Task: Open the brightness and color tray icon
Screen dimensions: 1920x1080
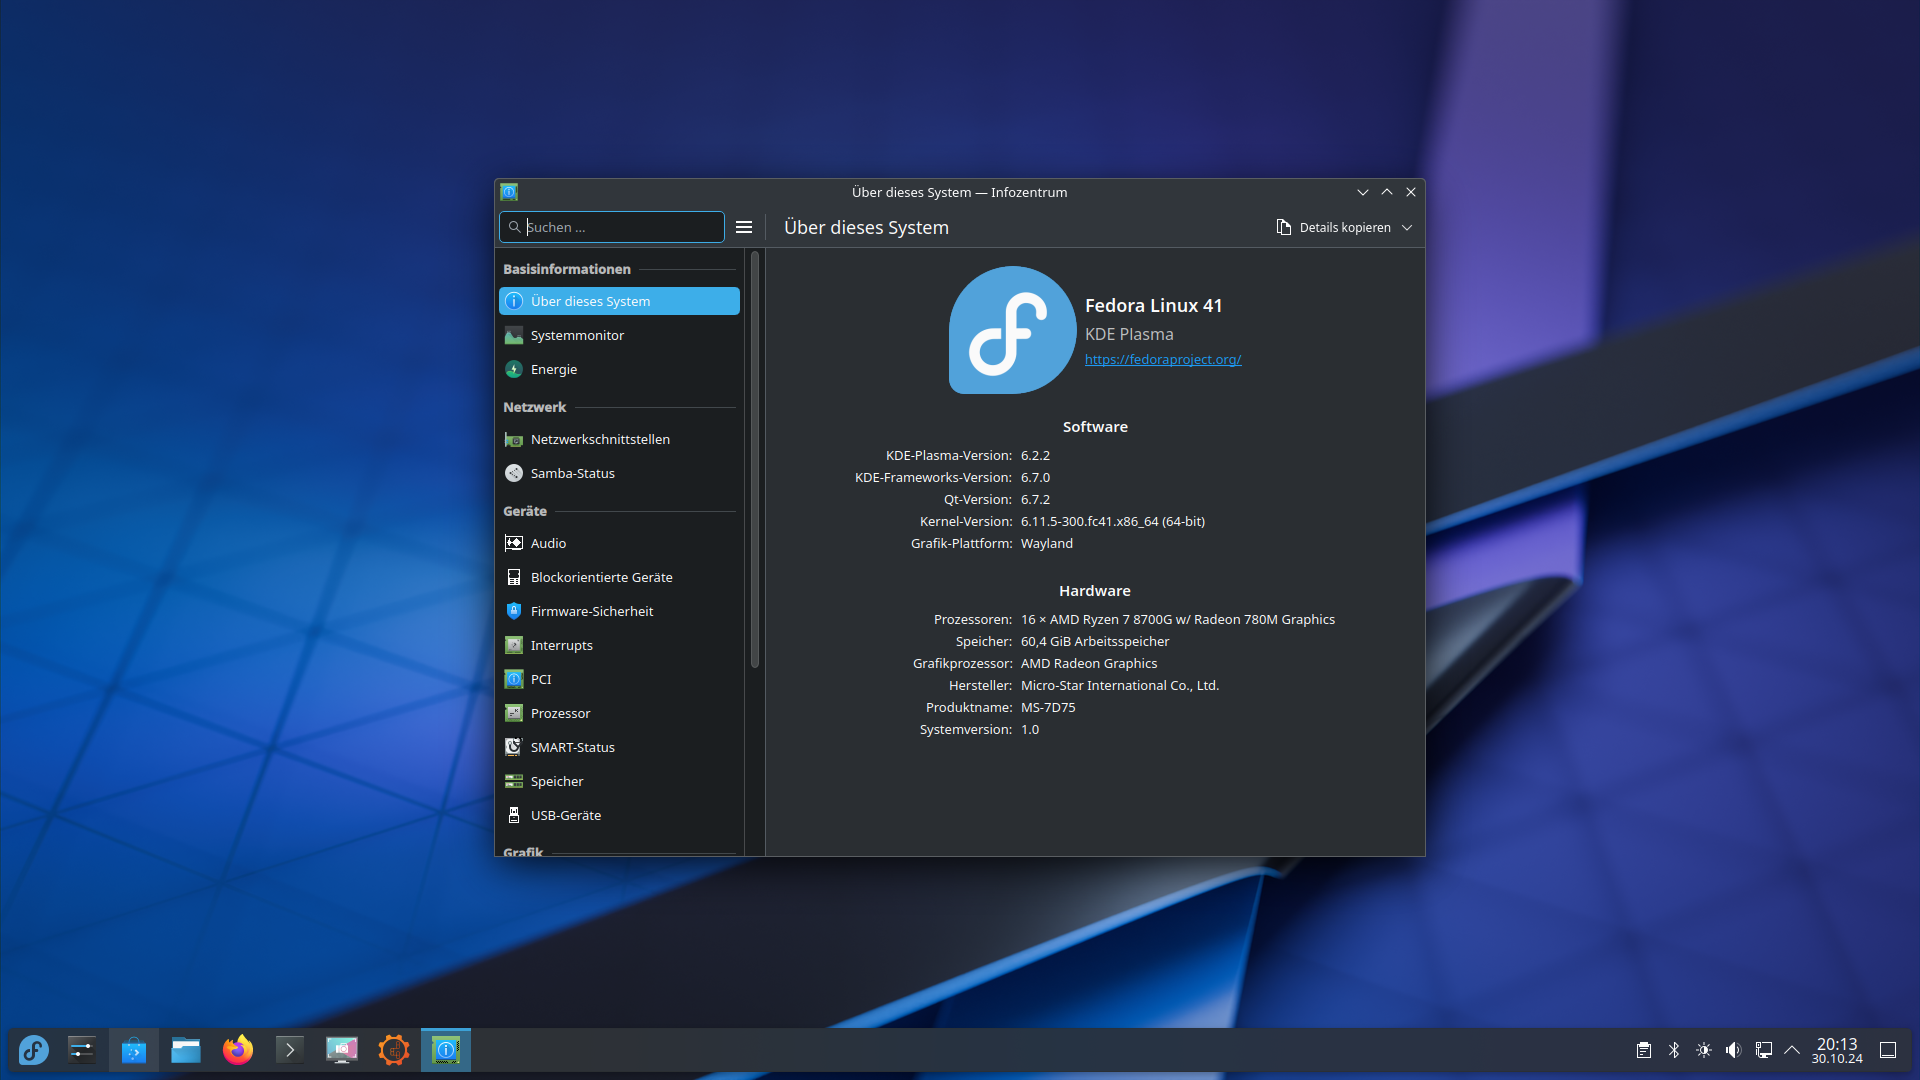Action: [x=1704, y=1050]
